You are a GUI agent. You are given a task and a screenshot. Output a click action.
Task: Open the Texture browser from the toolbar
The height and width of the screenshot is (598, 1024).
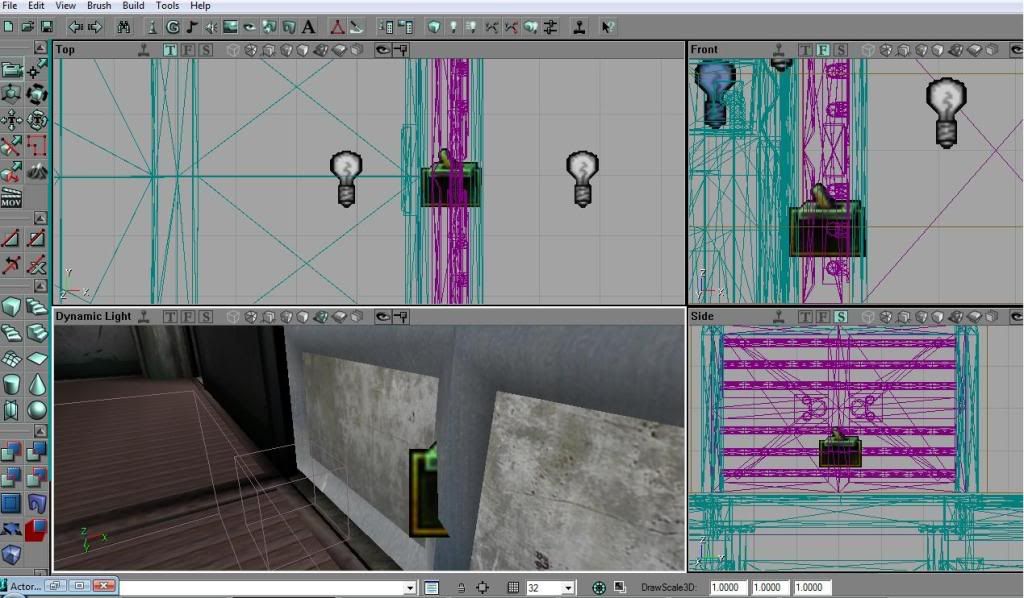(229, 27)
